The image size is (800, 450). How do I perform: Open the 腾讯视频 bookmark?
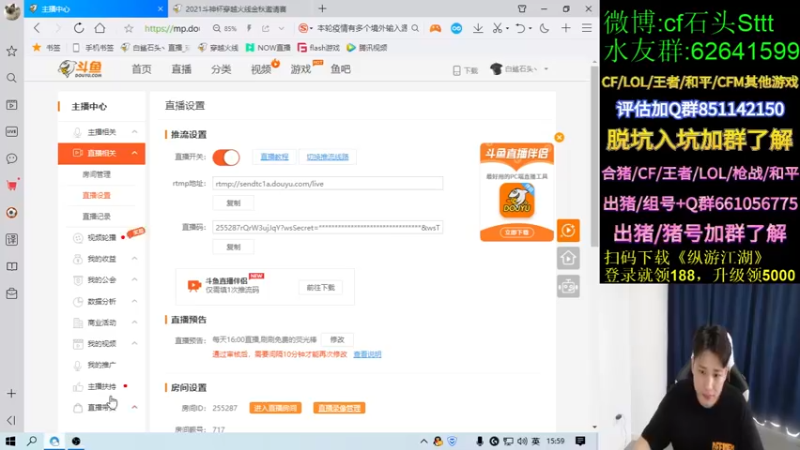pyautogui.click(x=367, y=47)
